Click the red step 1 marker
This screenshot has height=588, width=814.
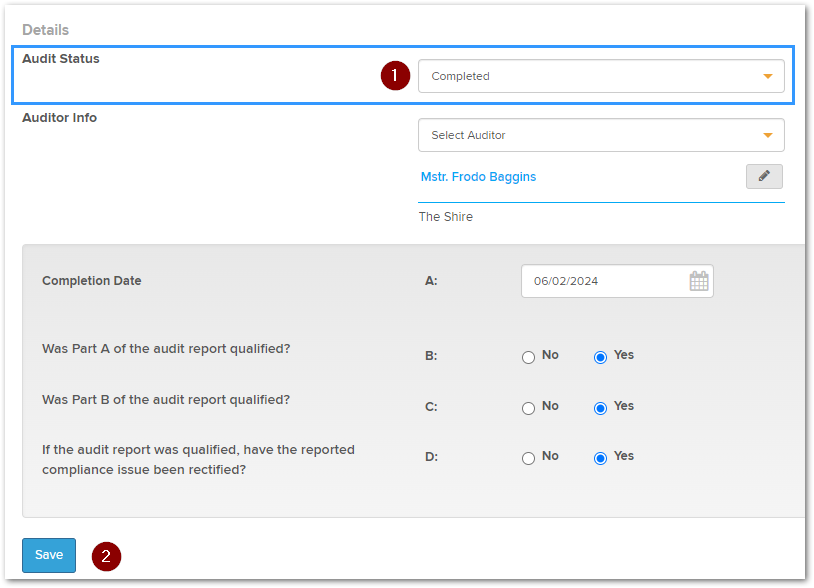396,76
